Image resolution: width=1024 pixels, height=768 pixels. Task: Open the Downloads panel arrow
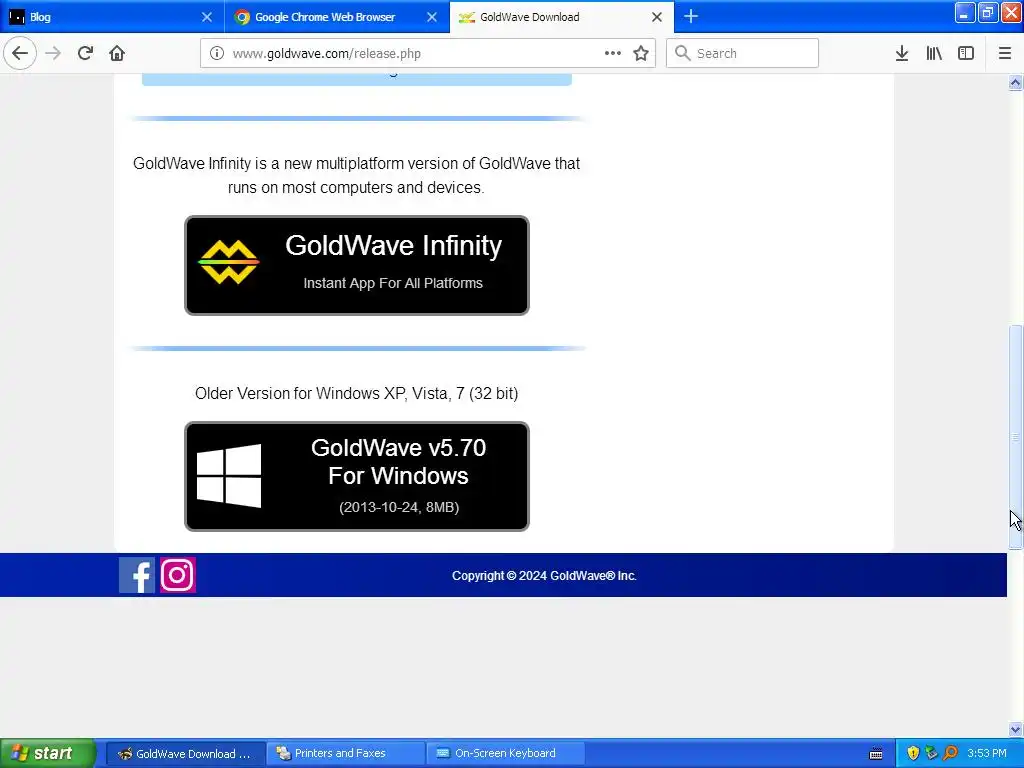click(902, 53)
